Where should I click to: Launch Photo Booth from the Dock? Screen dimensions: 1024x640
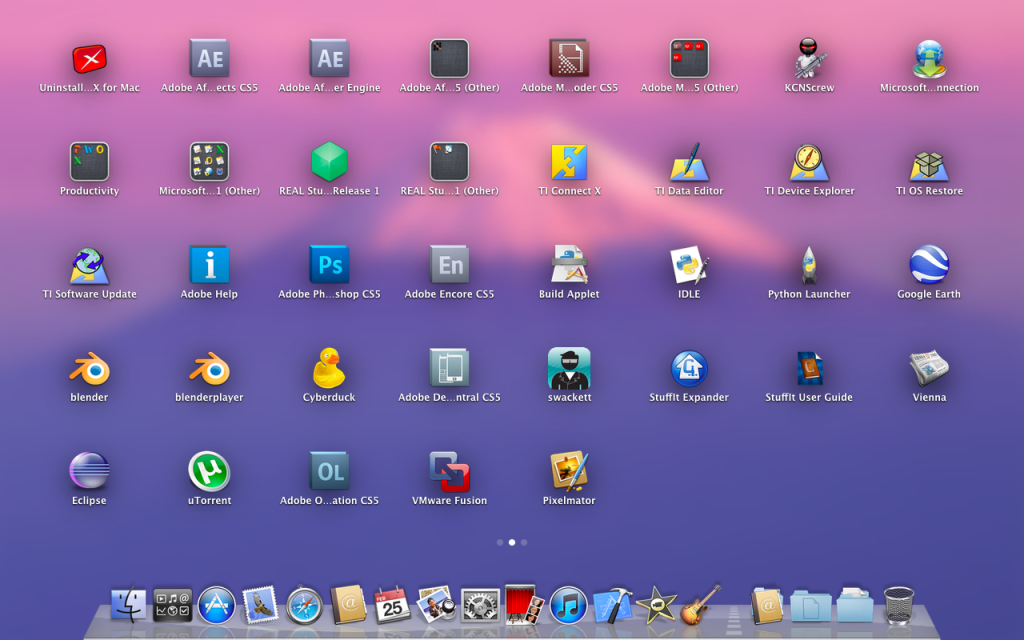(524, 604)
